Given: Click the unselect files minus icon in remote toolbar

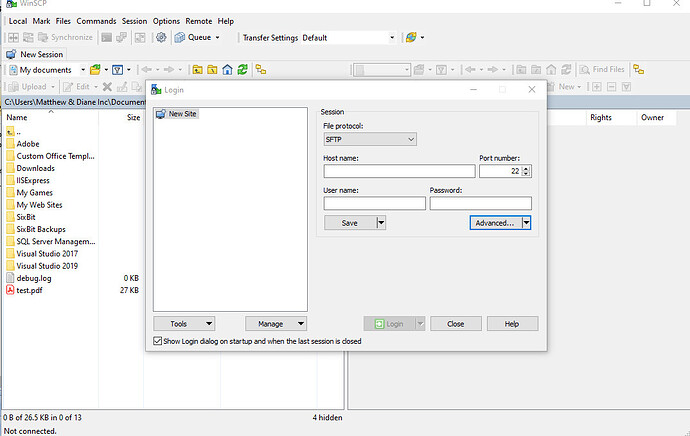Looking at the screenshot, I should [x=611, y=87].
